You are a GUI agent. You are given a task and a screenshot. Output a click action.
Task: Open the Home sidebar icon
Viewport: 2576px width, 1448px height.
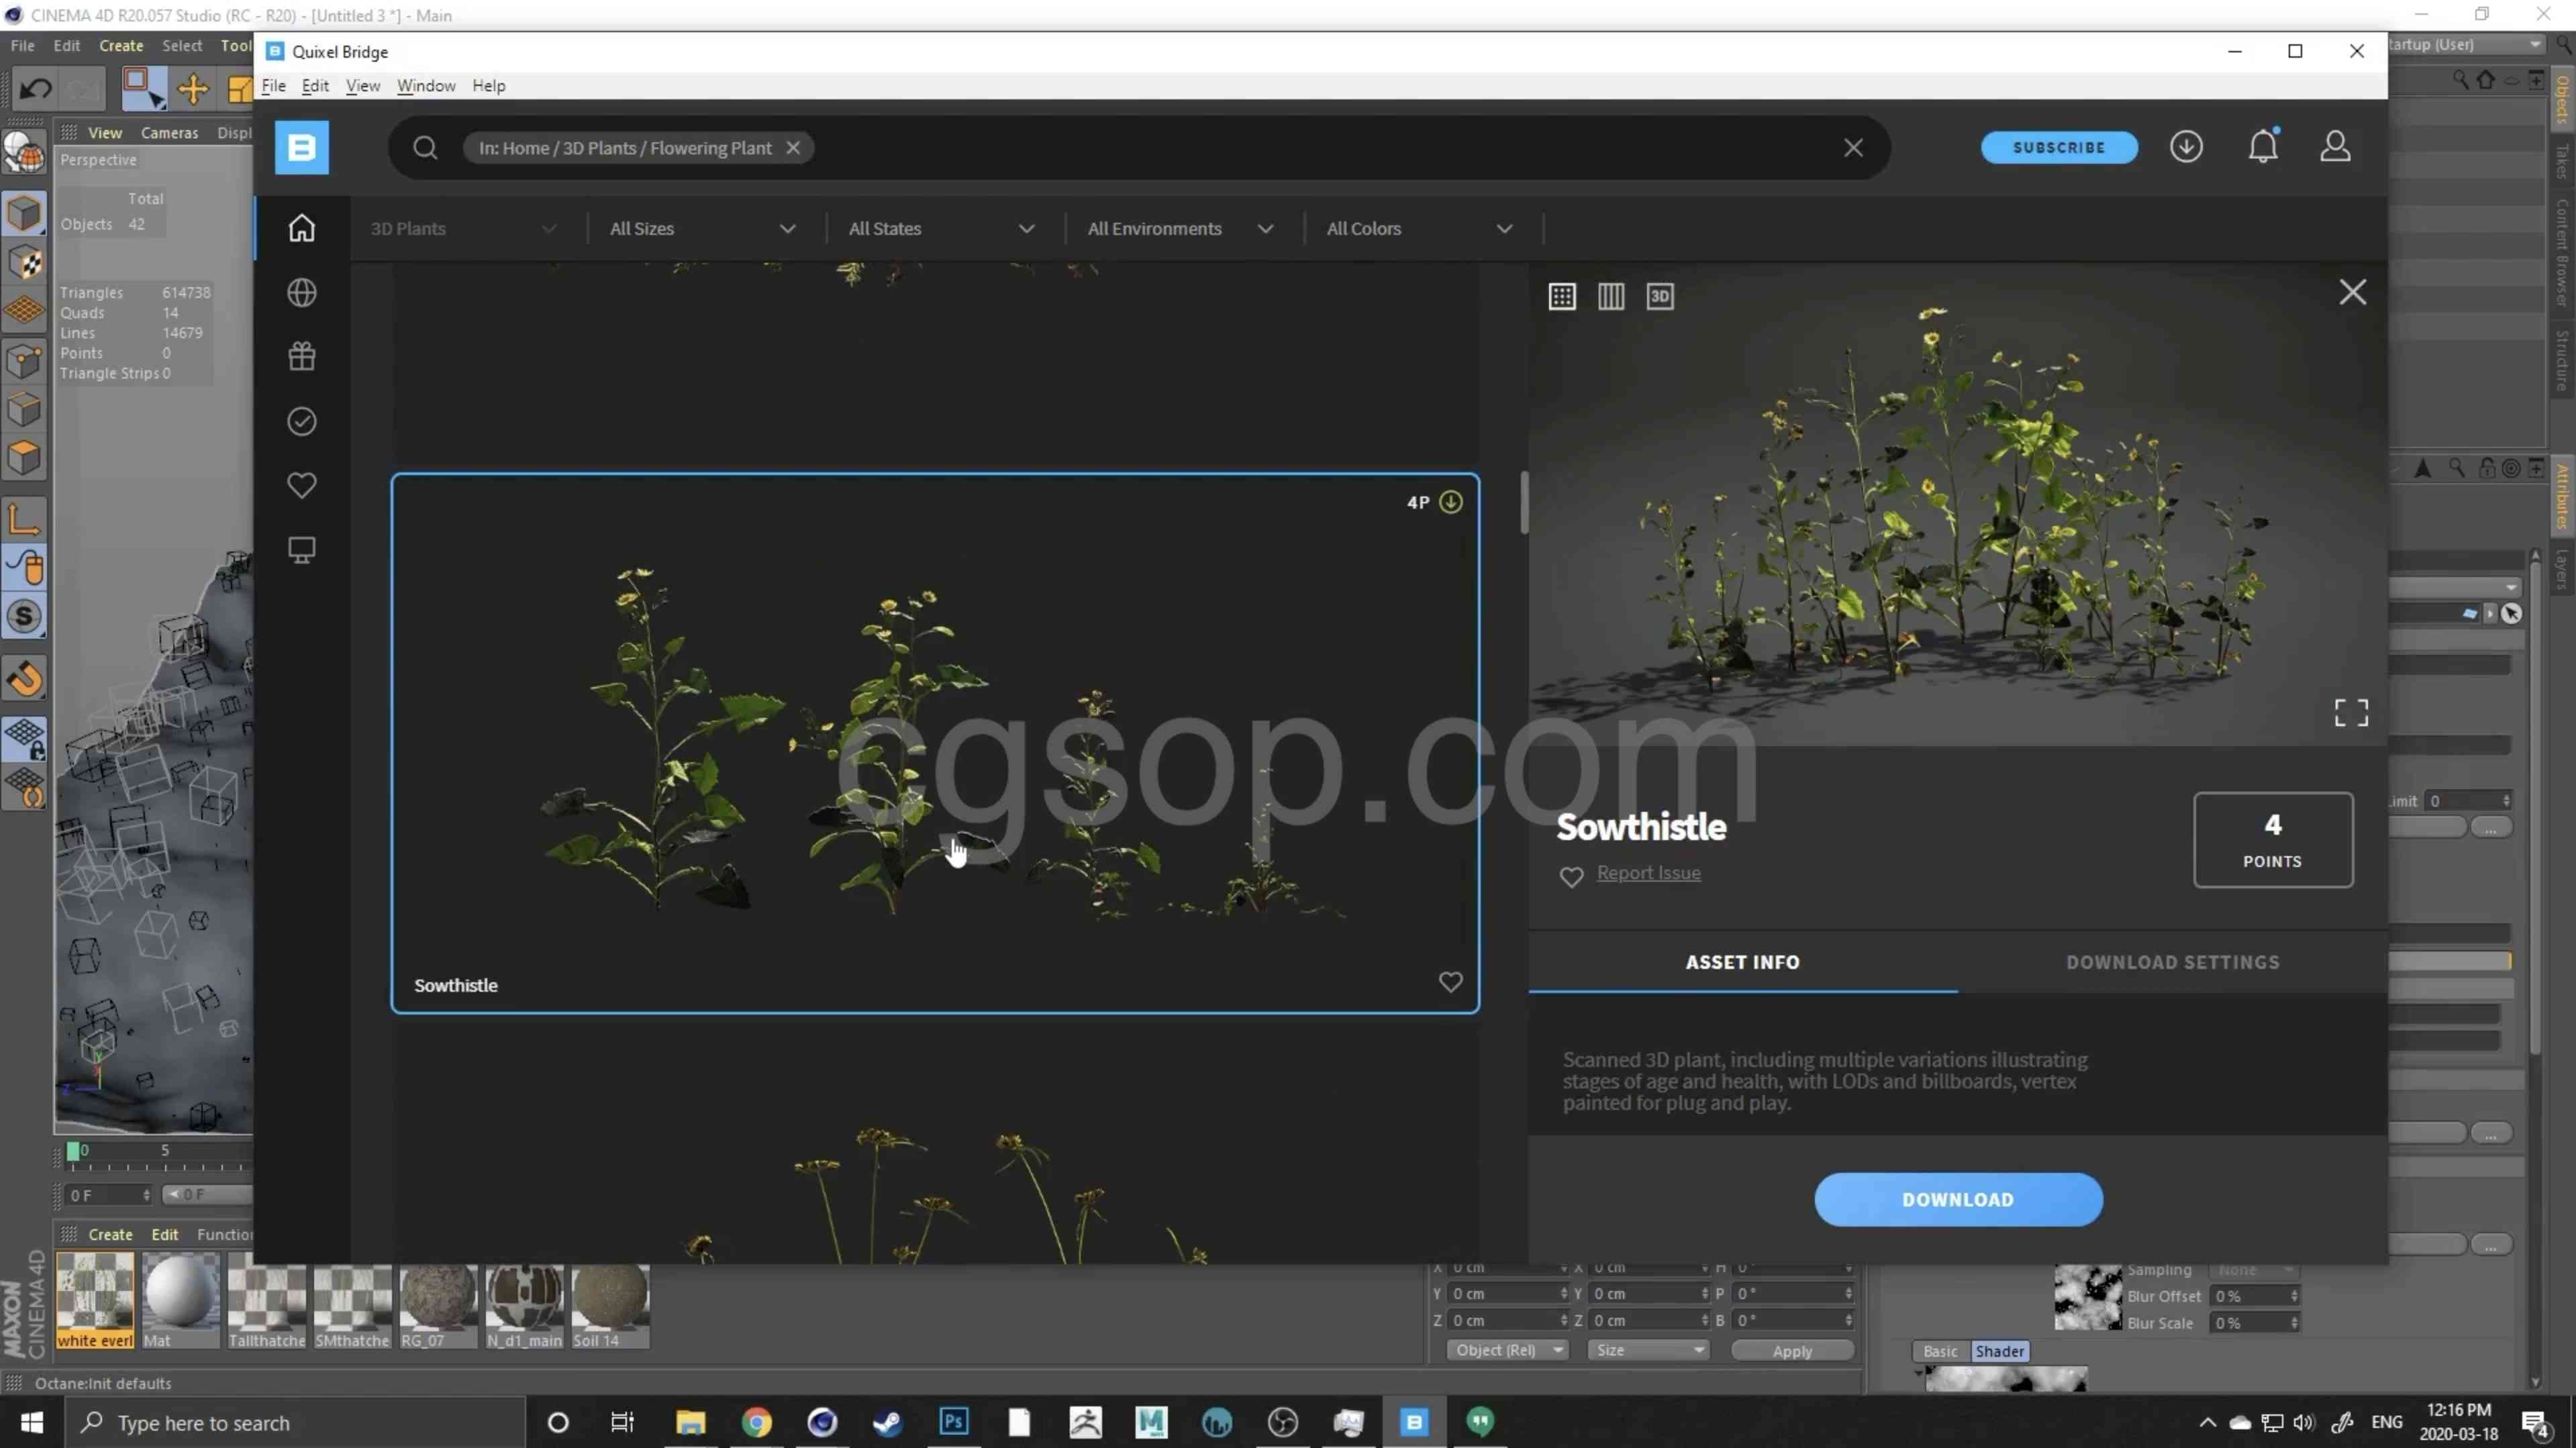(x=301, y=228)
